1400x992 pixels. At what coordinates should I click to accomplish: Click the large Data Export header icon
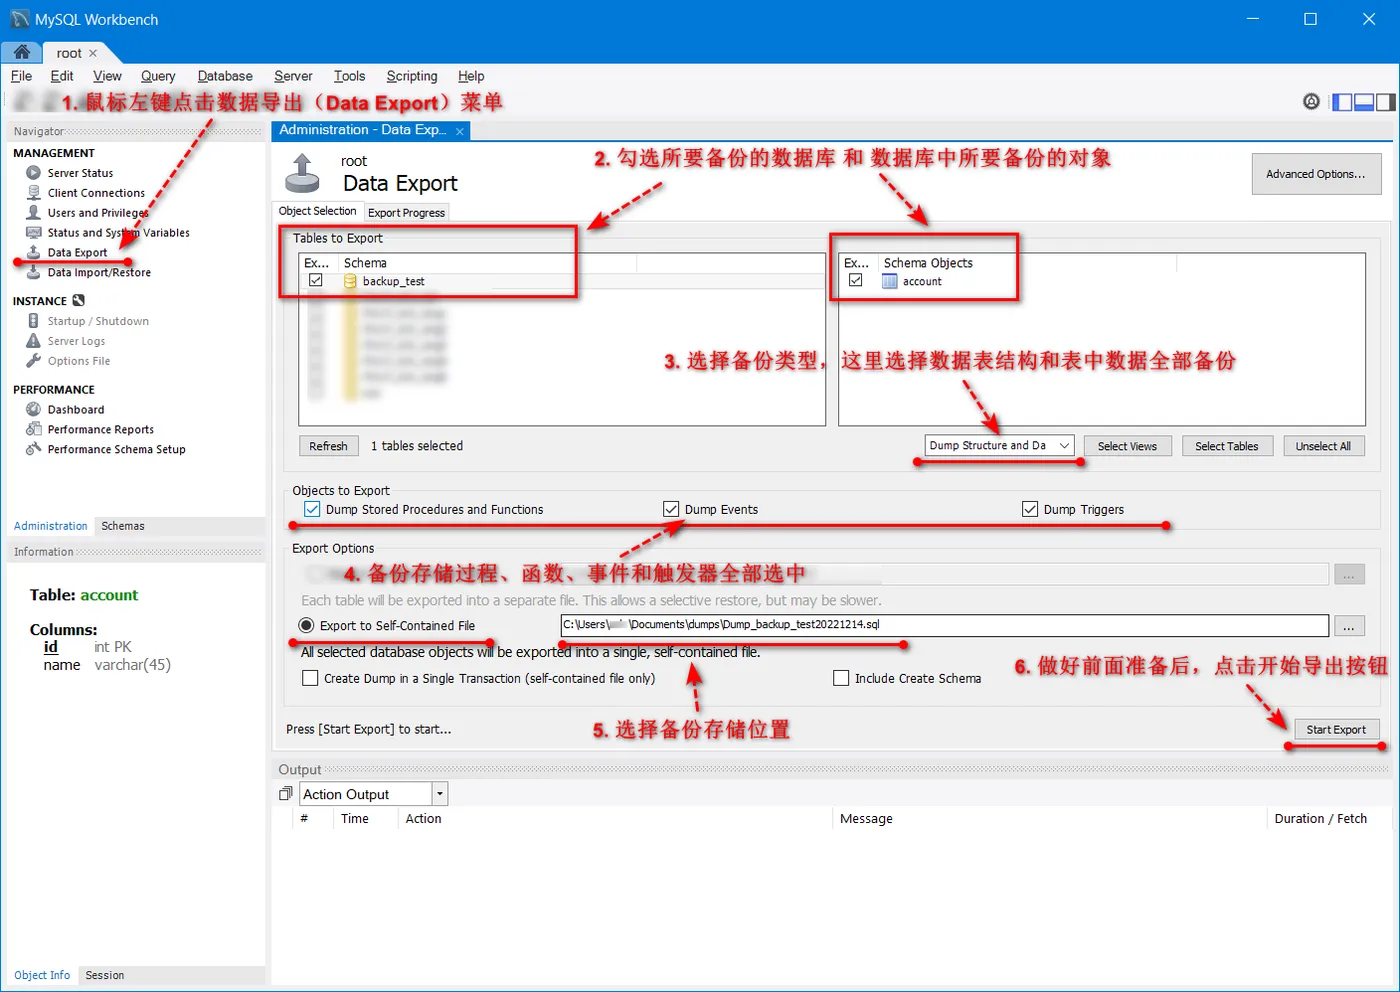[302, 173]
